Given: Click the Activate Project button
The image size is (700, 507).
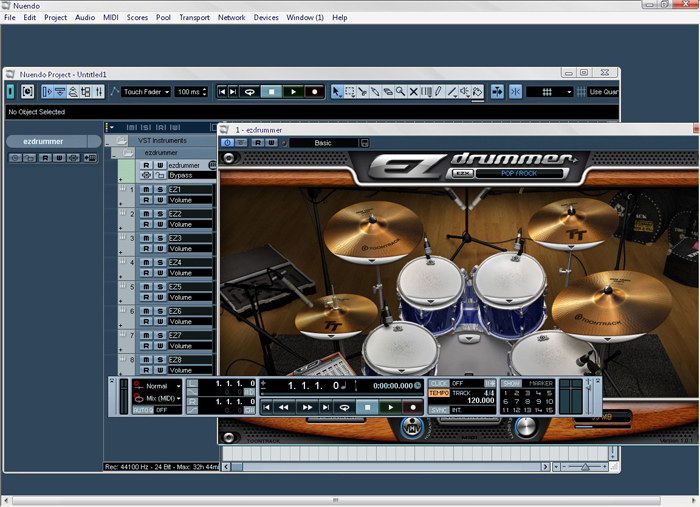Looking at the screenshot, I should (x=10, y=92).
